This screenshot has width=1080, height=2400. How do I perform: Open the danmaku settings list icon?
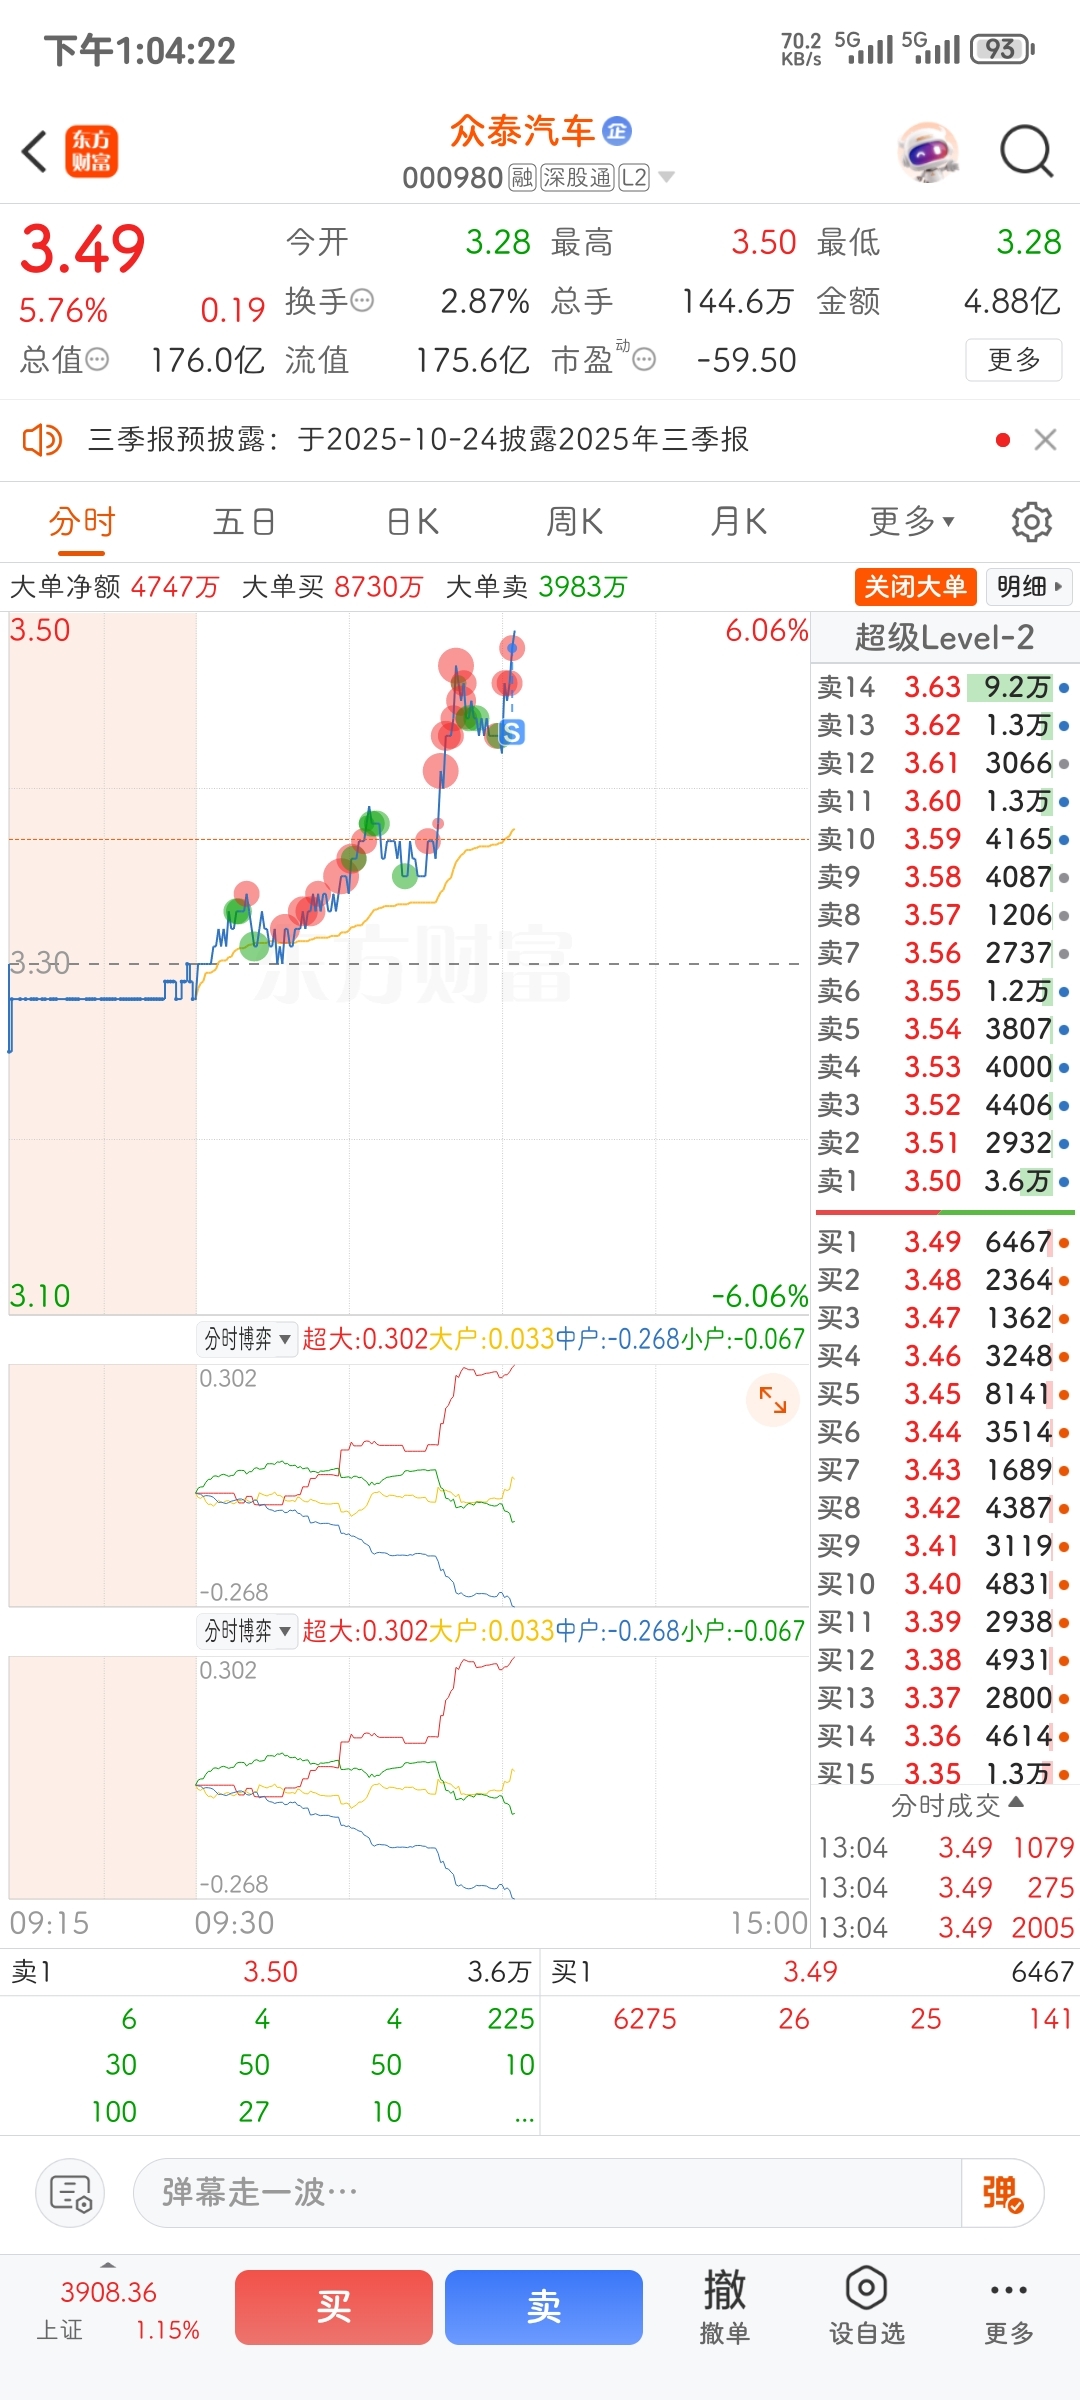[x=70, y=2193]
